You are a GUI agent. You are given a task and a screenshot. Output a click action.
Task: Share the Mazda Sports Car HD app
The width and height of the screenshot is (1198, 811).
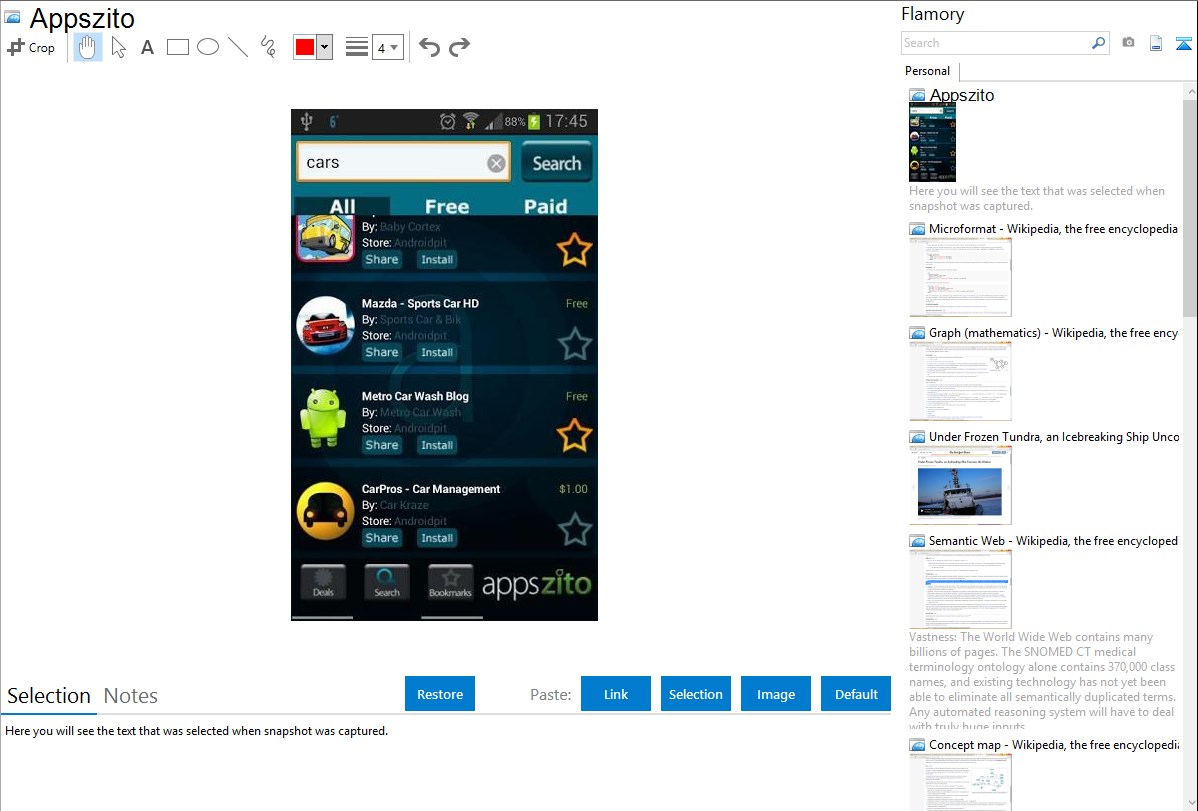[382, 352]
